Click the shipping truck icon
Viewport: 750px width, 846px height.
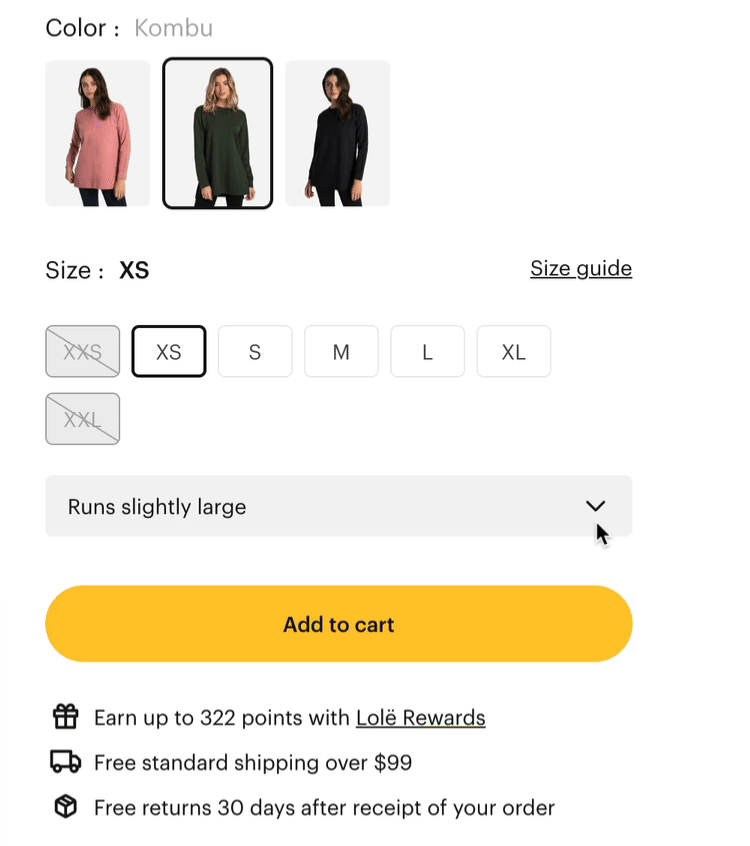pyautogui.click(x=66, y=762)
